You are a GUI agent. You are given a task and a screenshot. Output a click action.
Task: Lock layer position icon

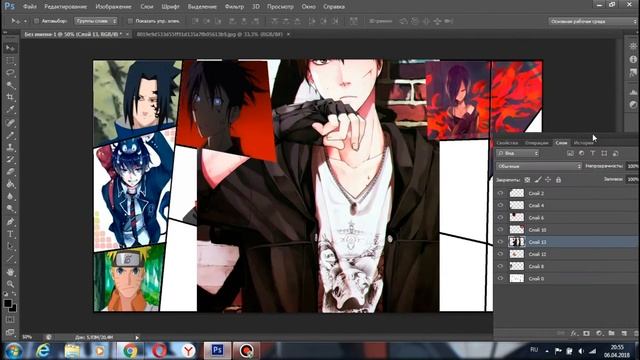tap(548, 180)
